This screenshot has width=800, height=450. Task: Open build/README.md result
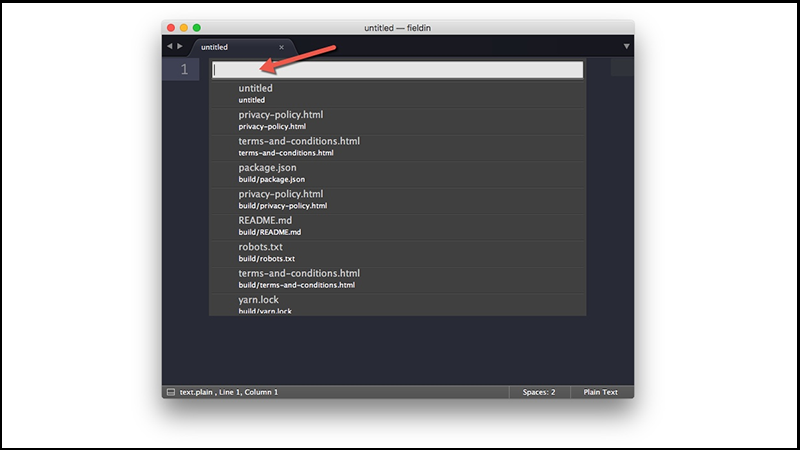397,226
